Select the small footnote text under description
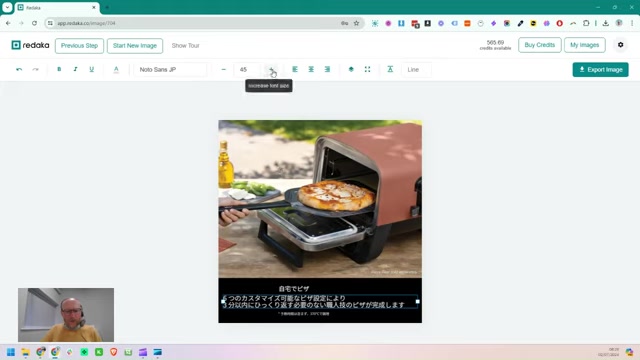Image resolution: width=640 pixels, height=360 pixels. (x=304, y=314)
